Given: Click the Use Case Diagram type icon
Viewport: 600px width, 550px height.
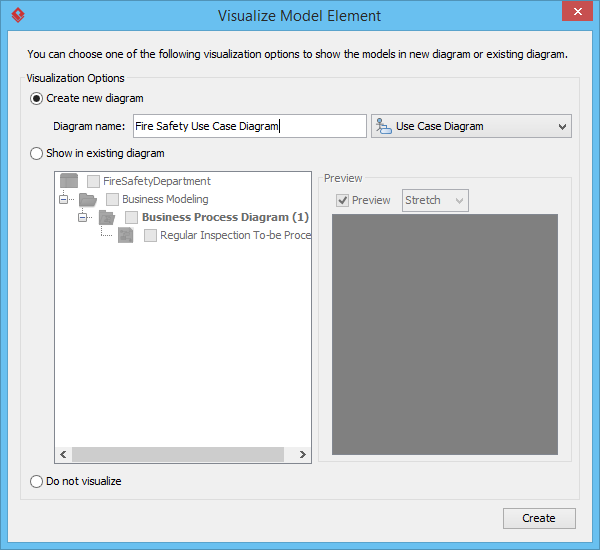Looking at the screenshot, I should point(383,126).
